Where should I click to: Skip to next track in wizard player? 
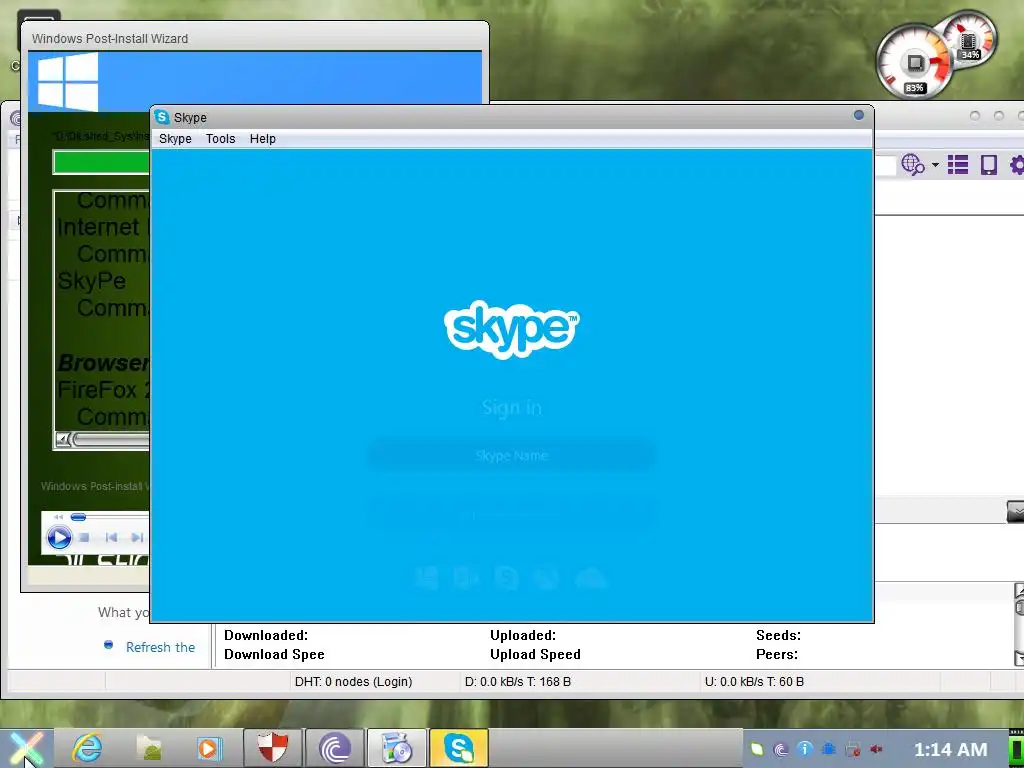[x=137, y=537]
